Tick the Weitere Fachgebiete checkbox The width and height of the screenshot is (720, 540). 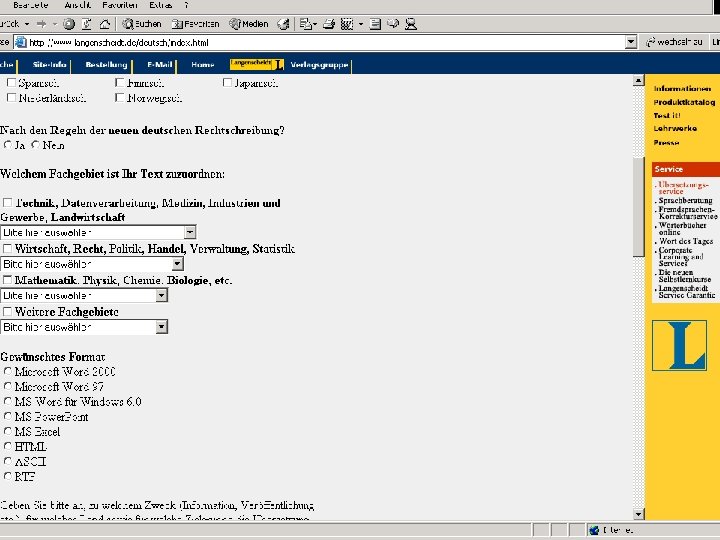click(x=7, y=312)
